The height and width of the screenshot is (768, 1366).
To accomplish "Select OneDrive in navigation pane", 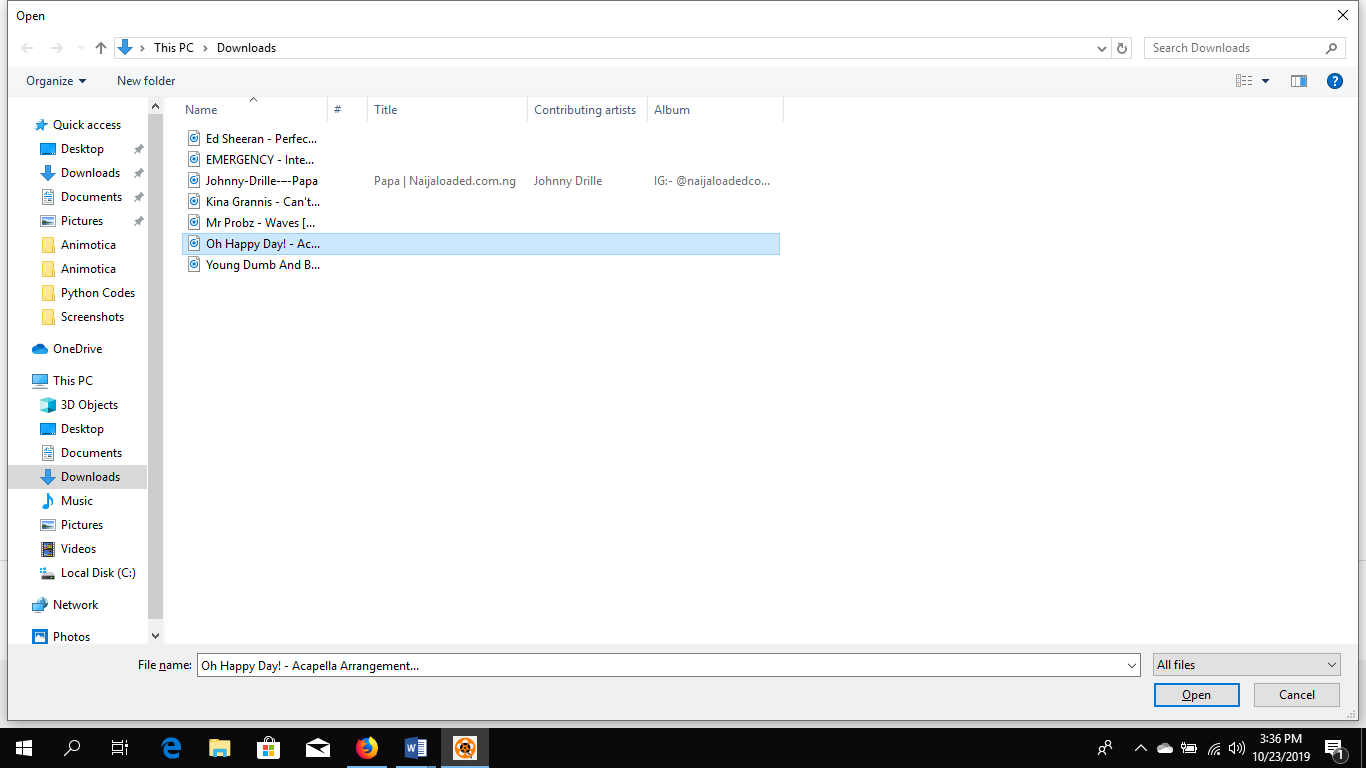I will [77, 349].
